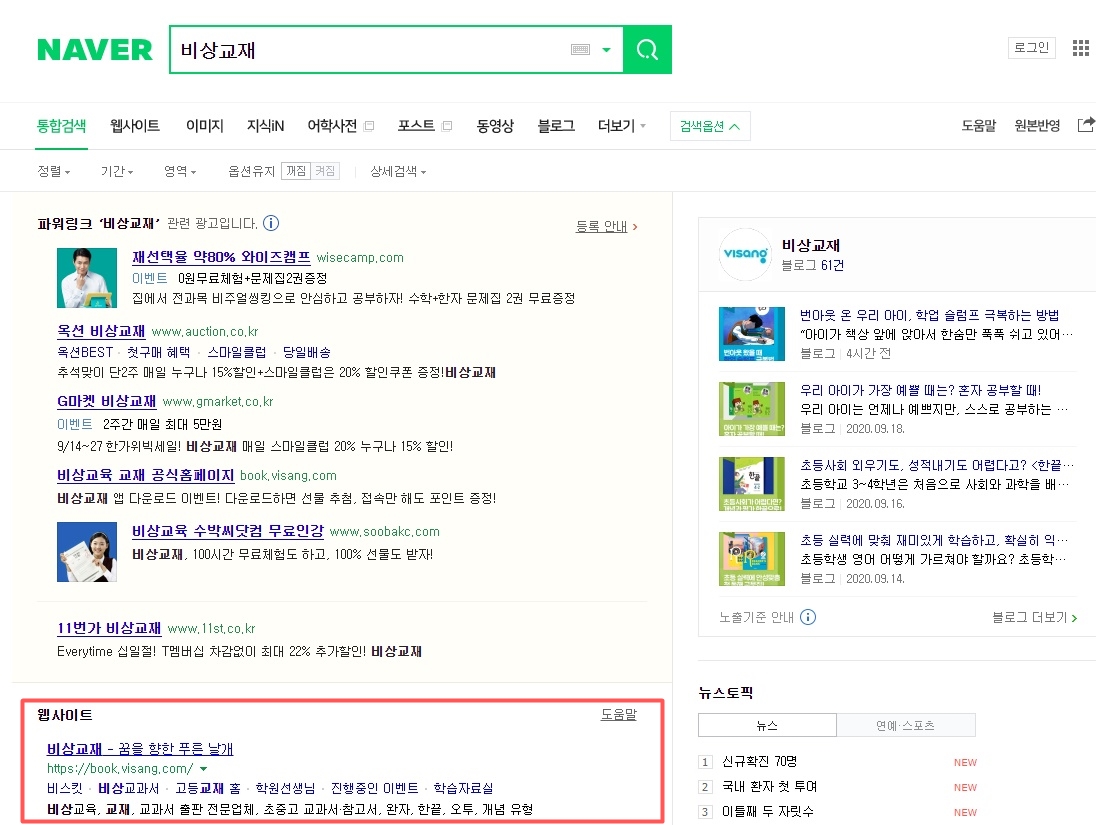Open news topic 국내 환자 첫 투여

point(770,787)
